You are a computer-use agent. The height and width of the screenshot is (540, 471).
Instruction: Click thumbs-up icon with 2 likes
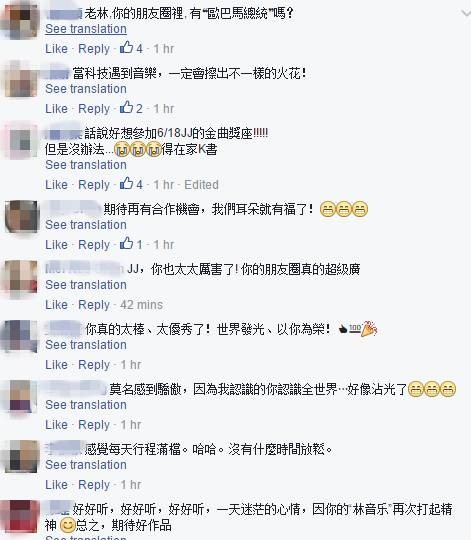(x=127, y=107)
